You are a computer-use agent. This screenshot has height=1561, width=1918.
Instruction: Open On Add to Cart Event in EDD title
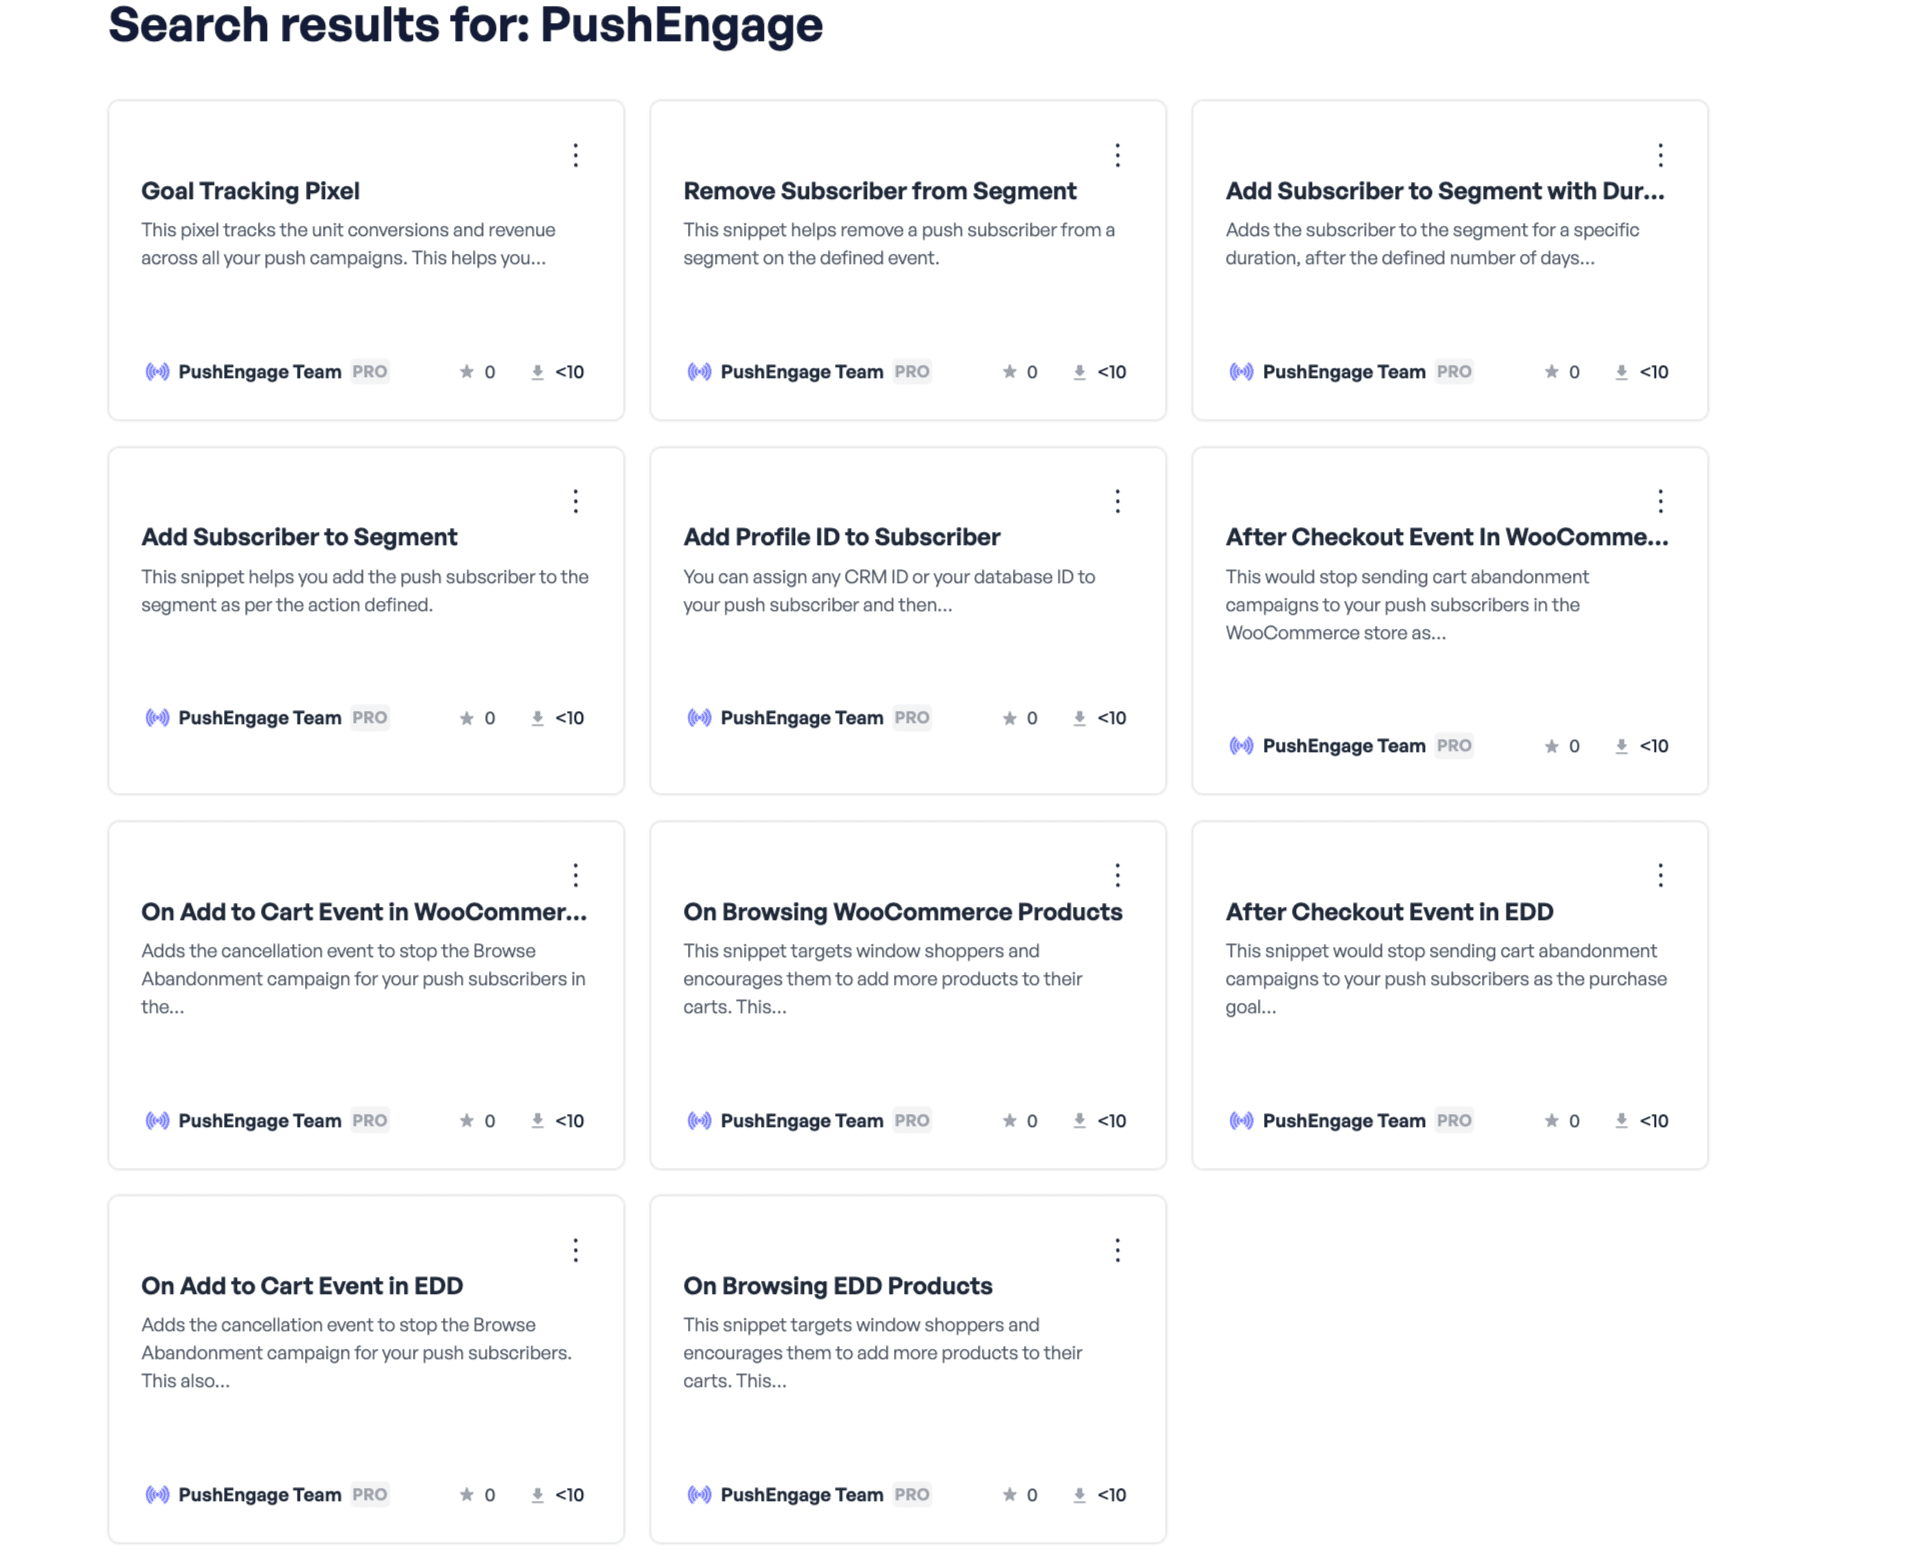pos(302,1286)
